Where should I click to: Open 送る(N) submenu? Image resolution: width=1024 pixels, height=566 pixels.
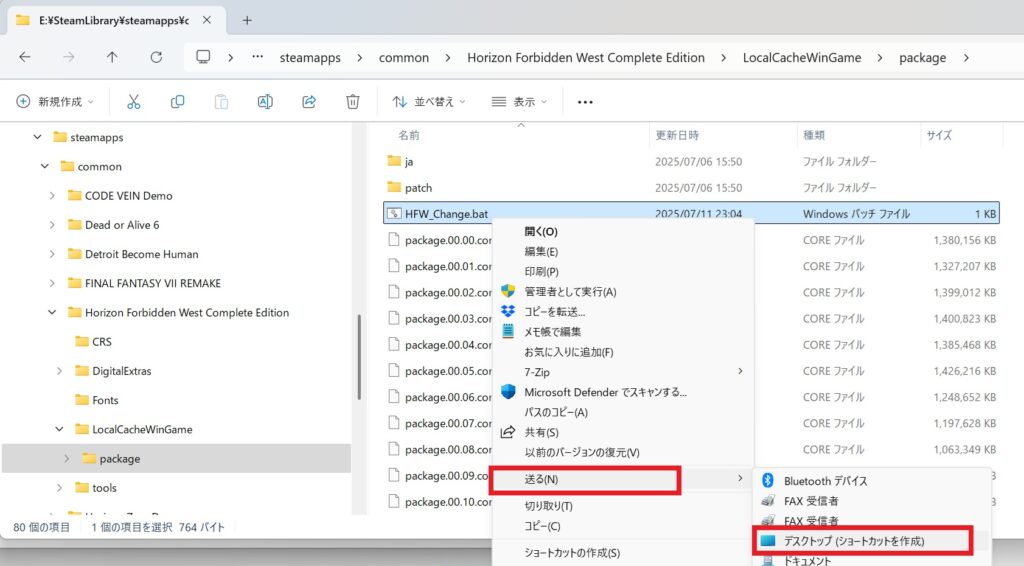point(623,479)
